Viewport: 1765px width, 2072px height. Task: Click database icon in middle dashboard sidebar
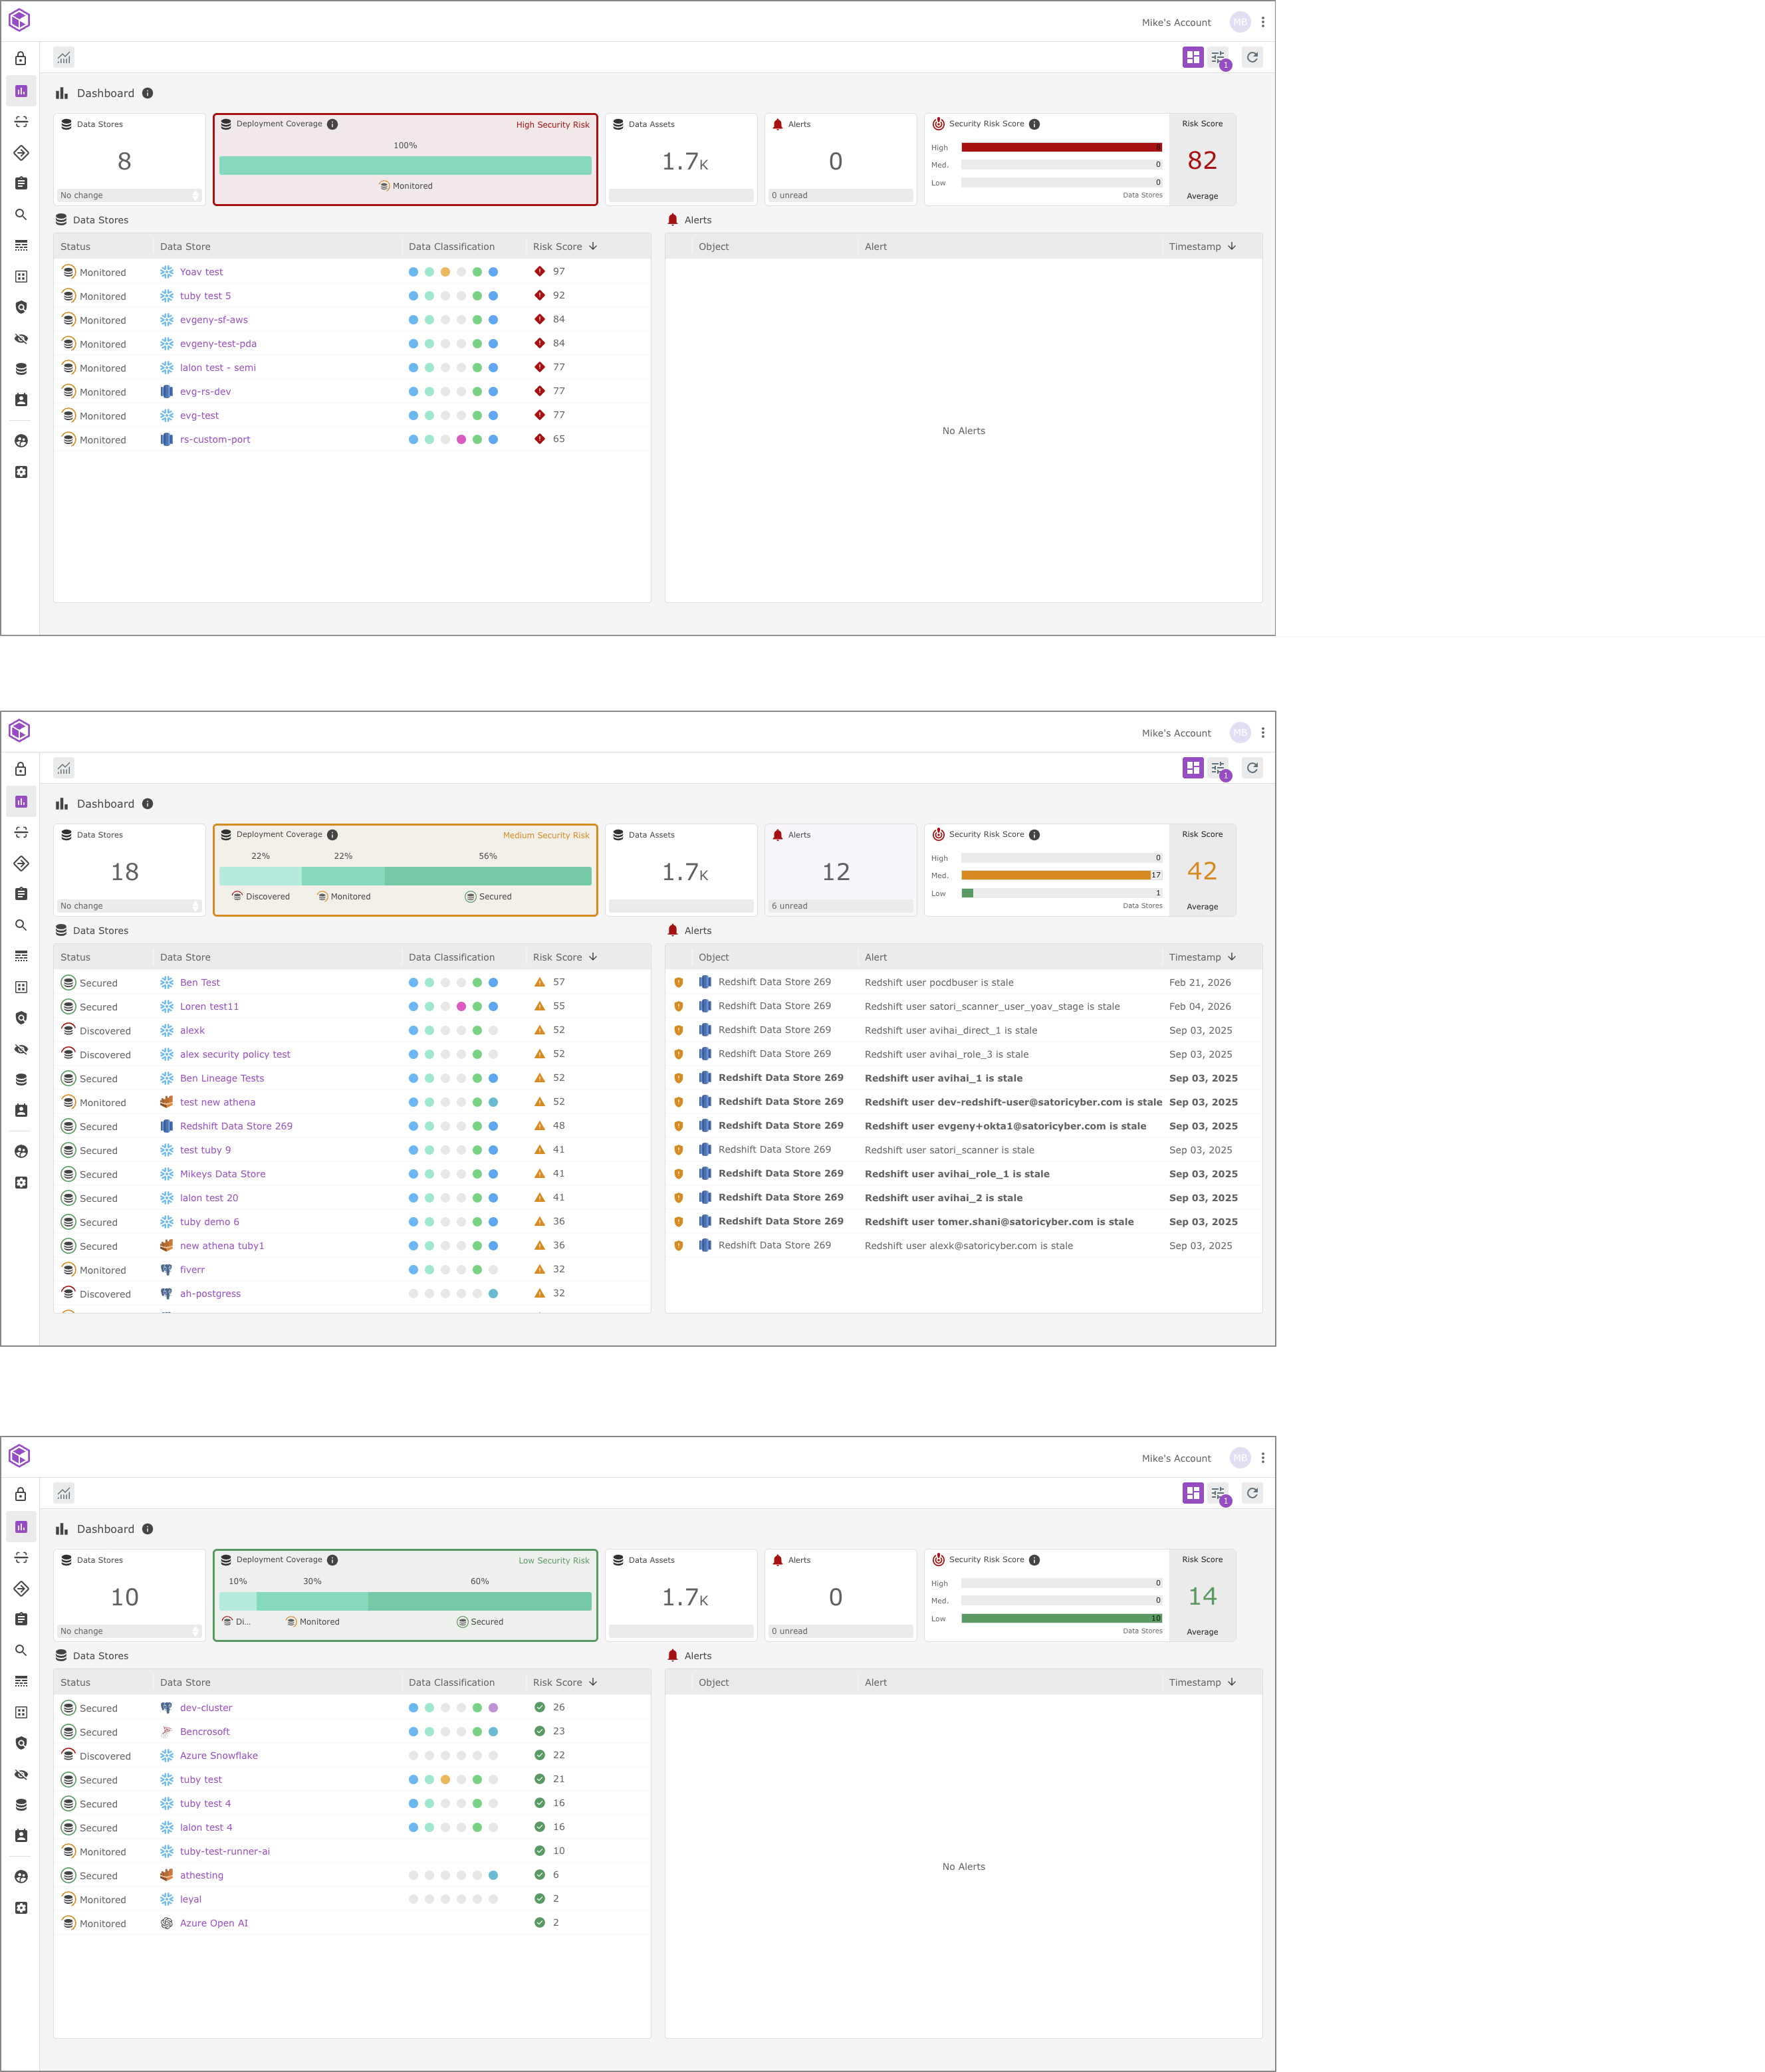[x=21, y=1080]
